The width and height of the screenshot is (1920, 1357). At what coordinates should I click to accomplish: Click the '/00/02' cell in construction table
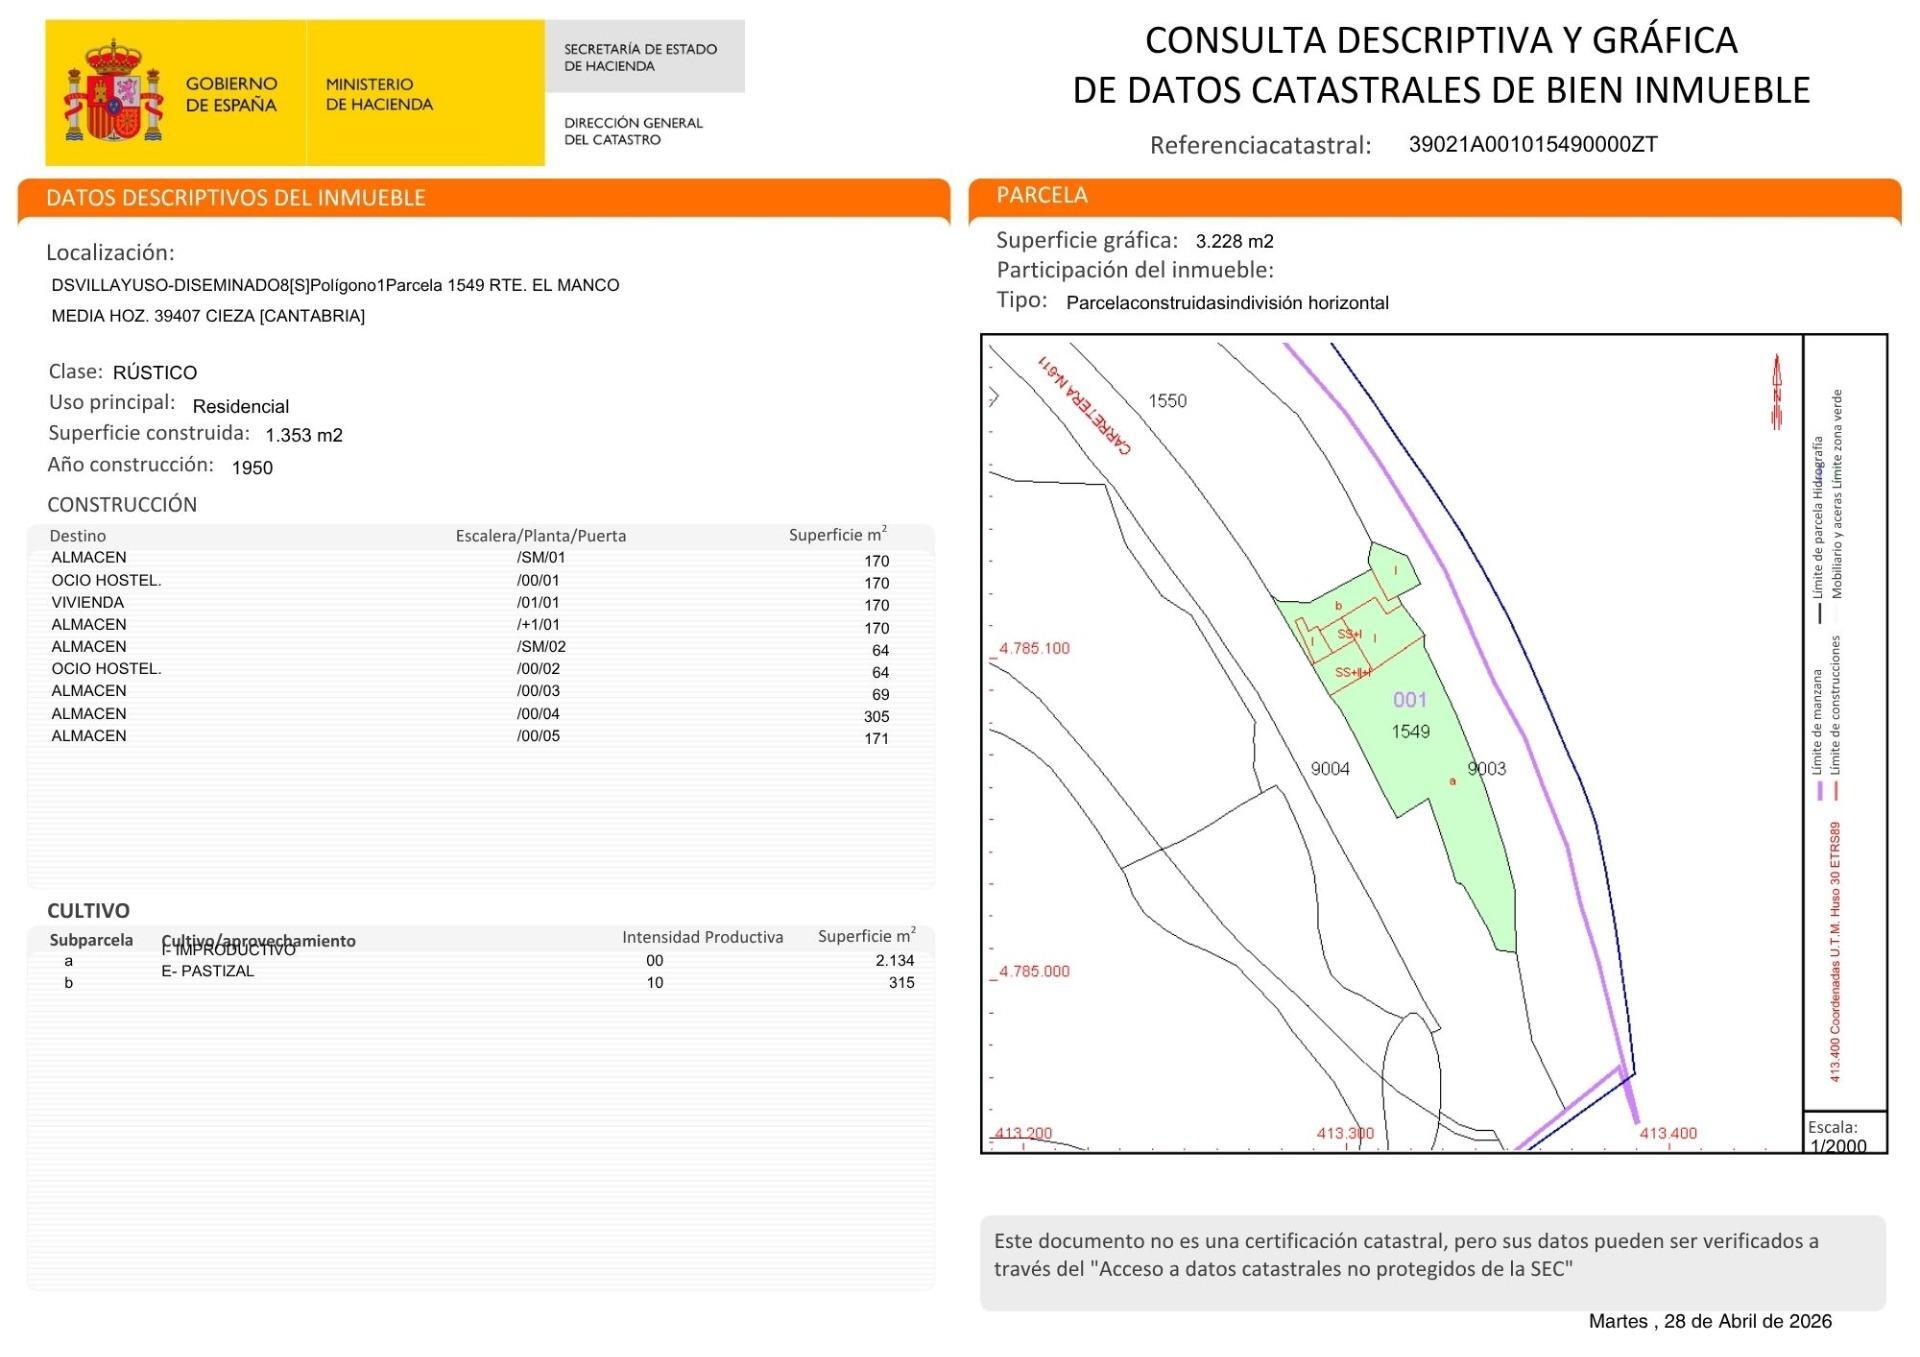click(x=538, y=668)
